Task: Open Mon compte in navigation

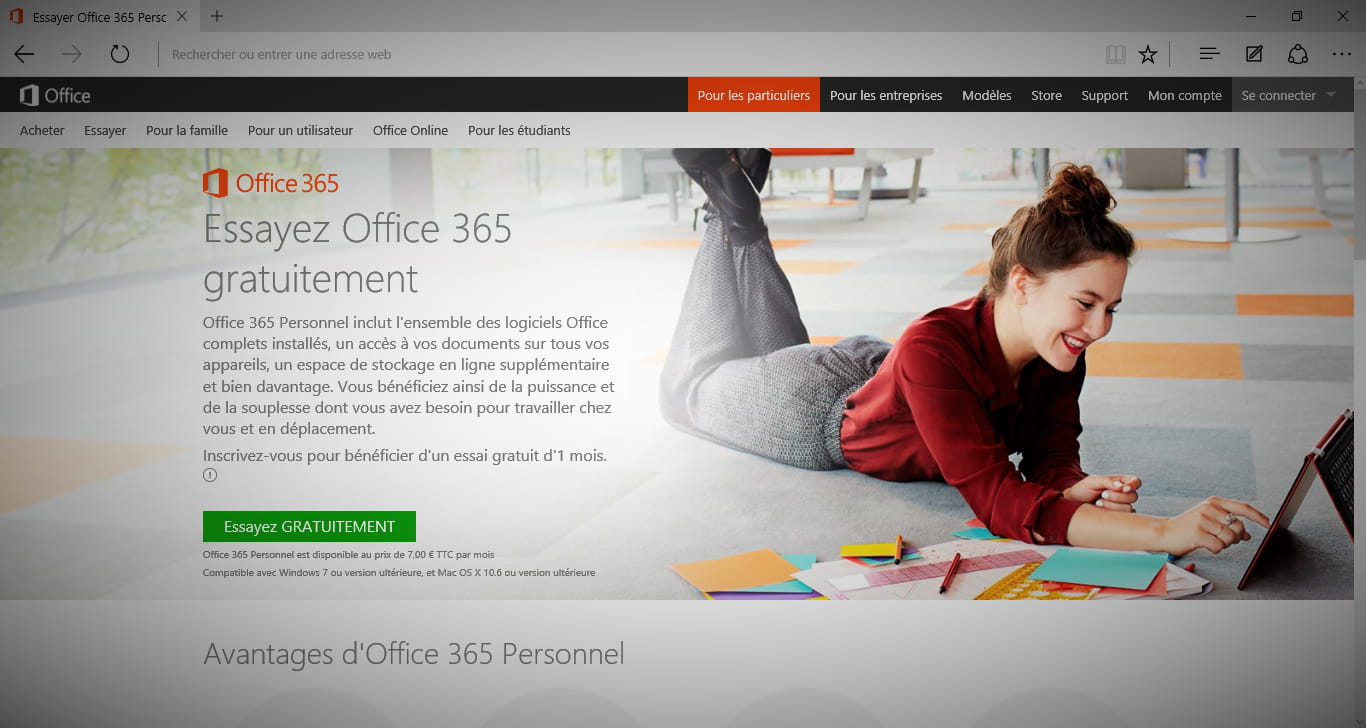Action: [1185, 96]
